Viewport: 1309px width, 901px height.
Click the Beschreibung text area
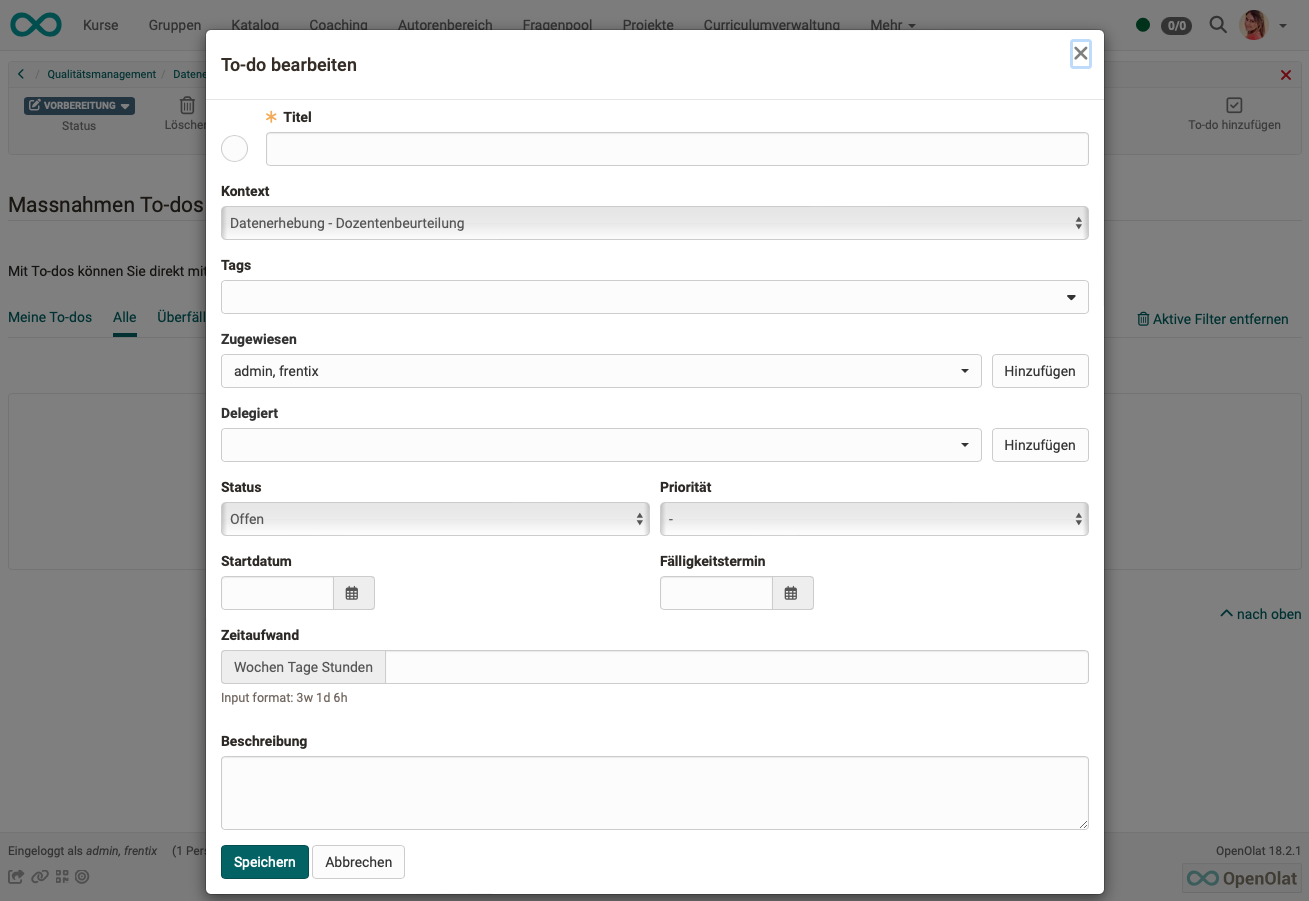(654, 792)
